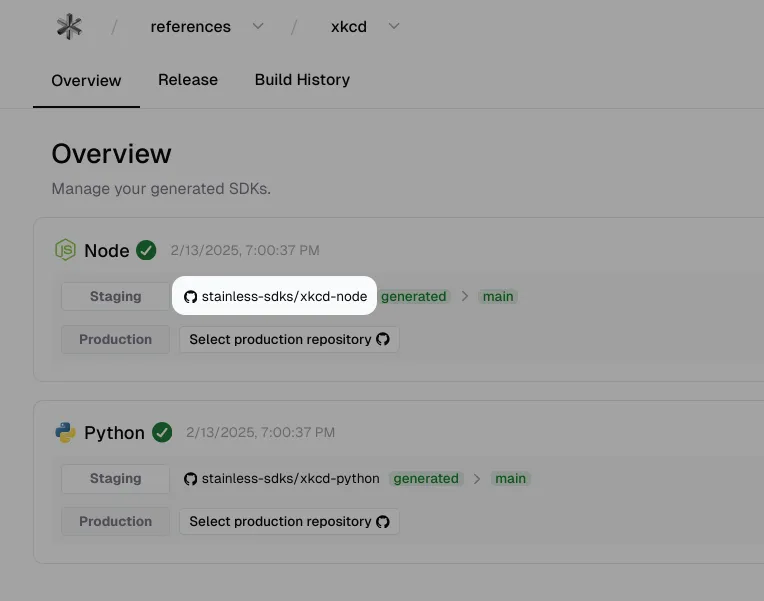Screen dimensions: 764x601
Task: Open the stainless-sdks/xkcd-python repository link
Action: pos(281,478)
